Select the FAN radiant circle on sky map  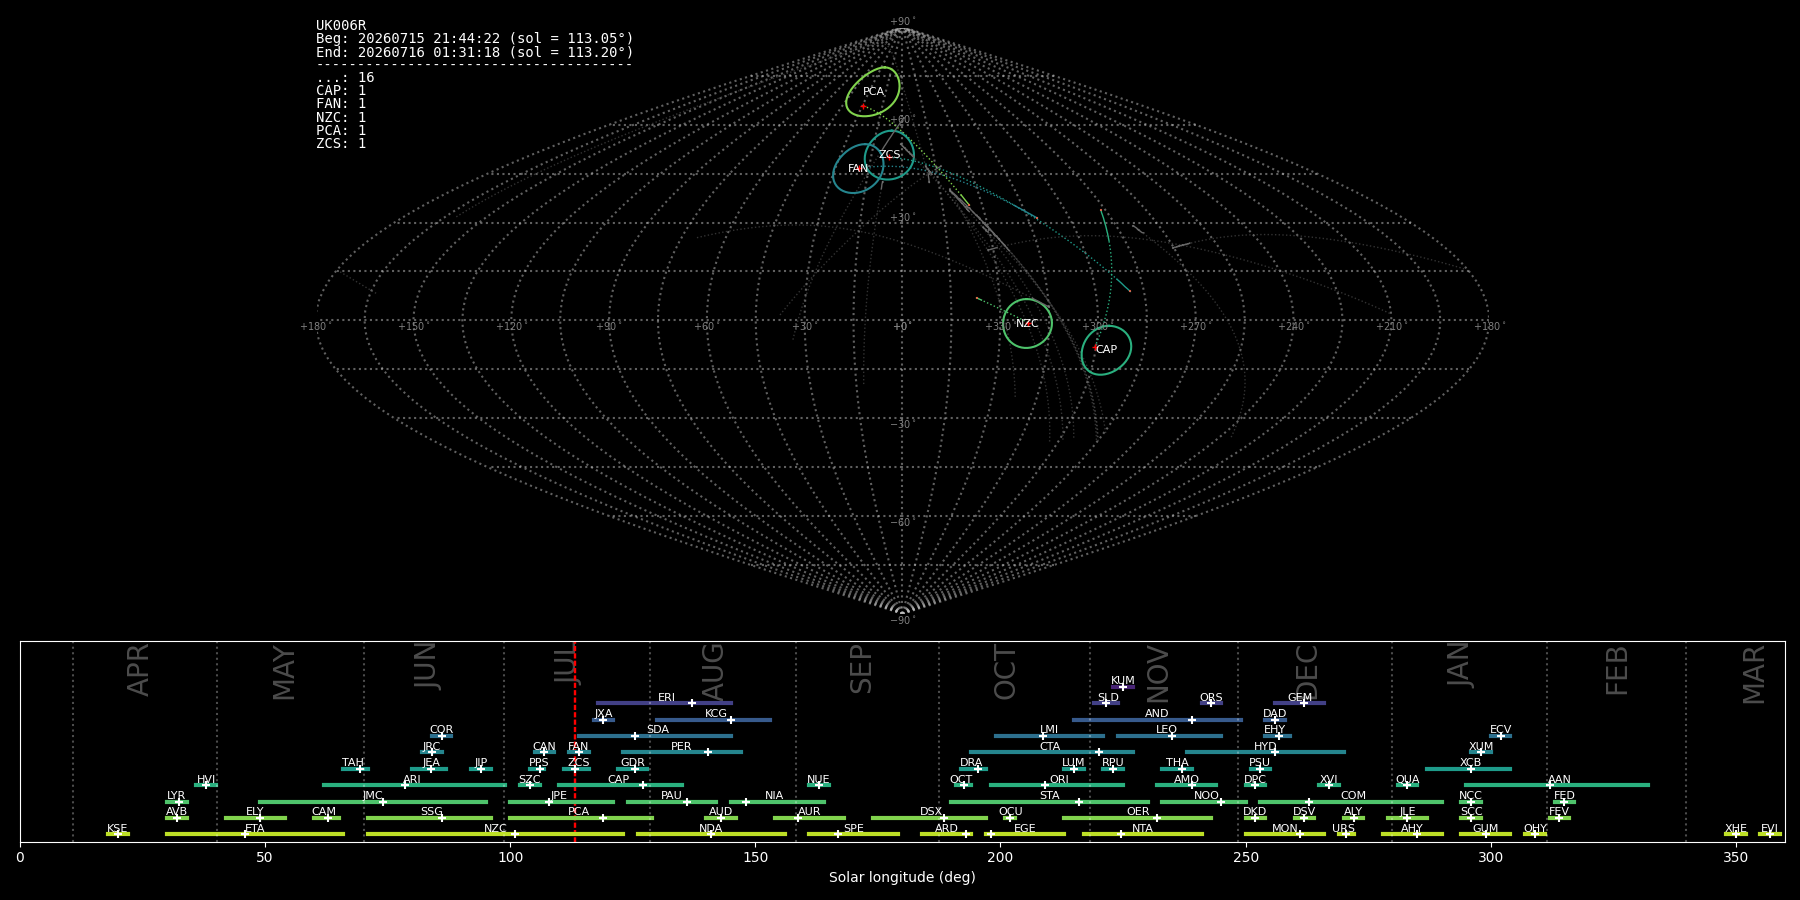point(858,168)
